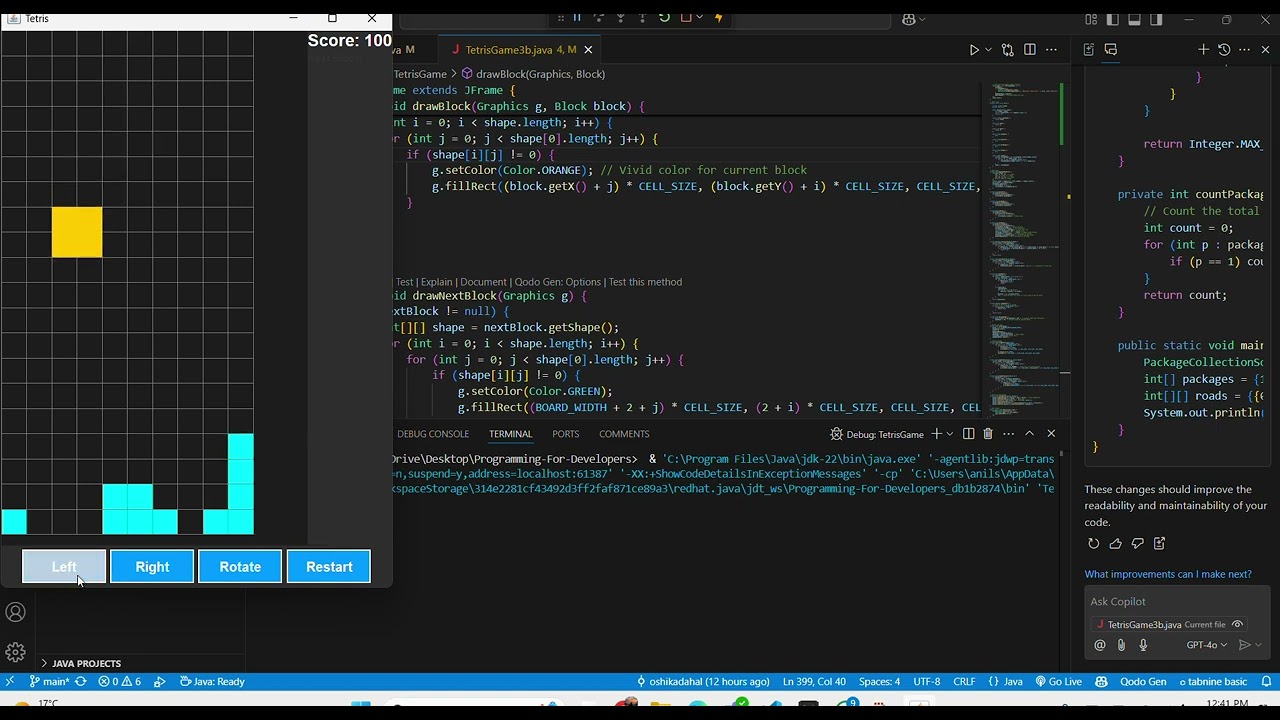This screenshot has height=720, width=1280.
Task: Click the hot code replace lightning icon
Action: (718, 17)
